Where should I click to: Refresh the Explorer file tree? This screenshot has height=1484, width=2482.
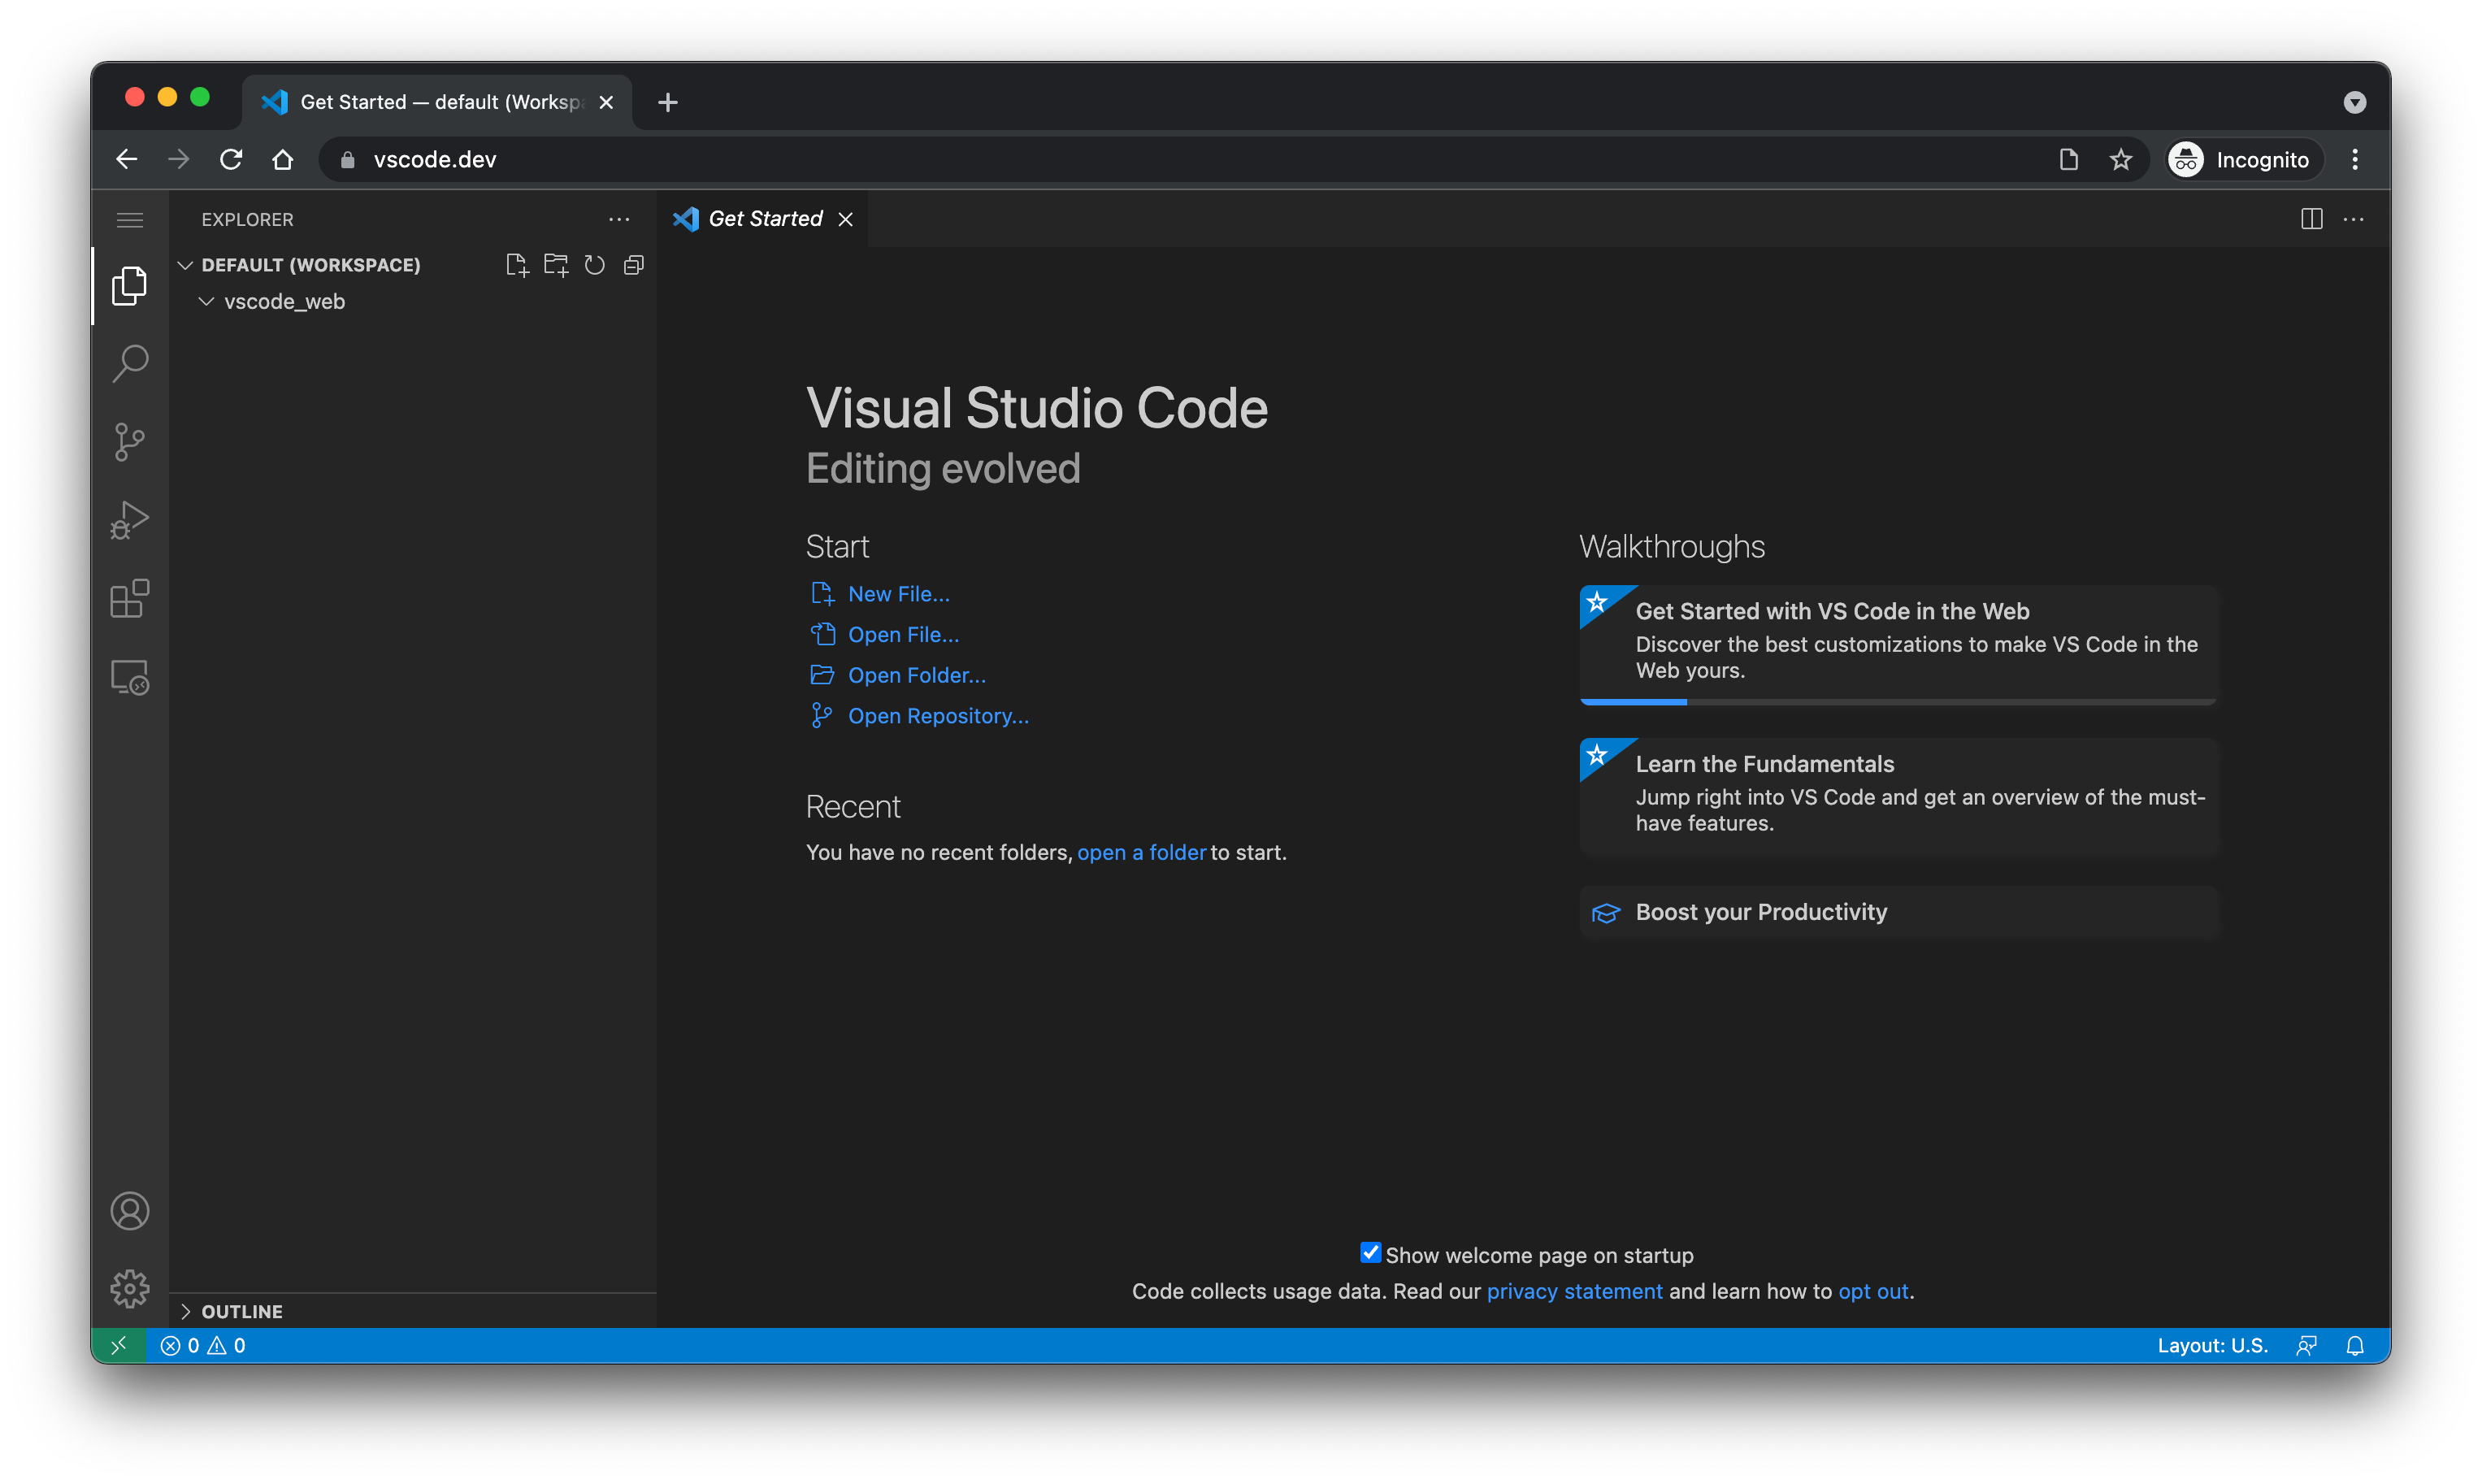point(594,265)
